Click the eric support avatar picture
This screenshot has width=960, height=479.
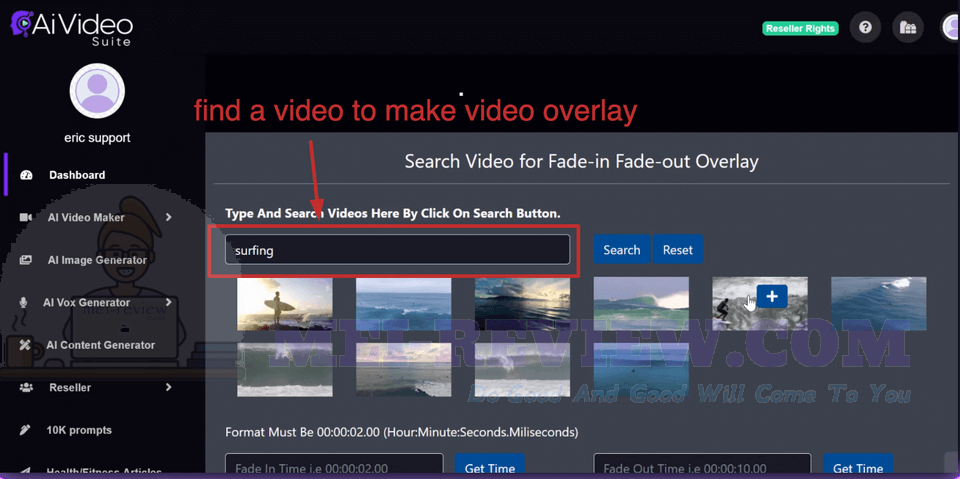click(97, 91)
